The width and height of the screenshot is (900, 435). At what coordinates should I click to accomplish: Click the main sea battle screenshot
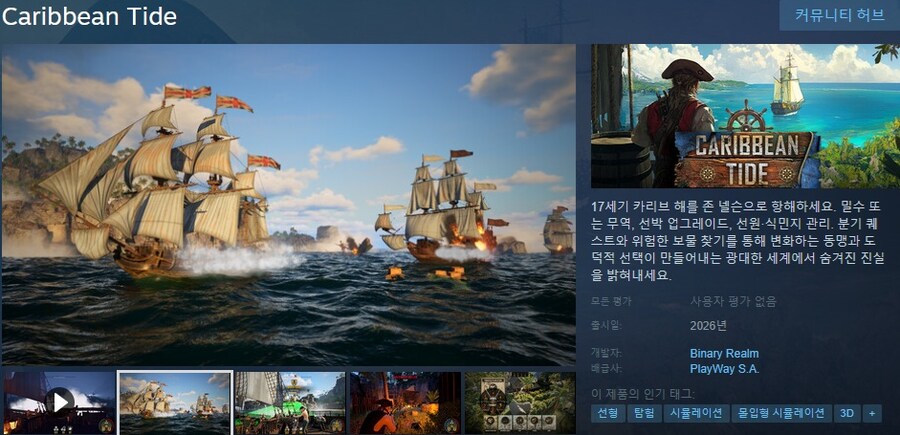click(x=289, y=205)
